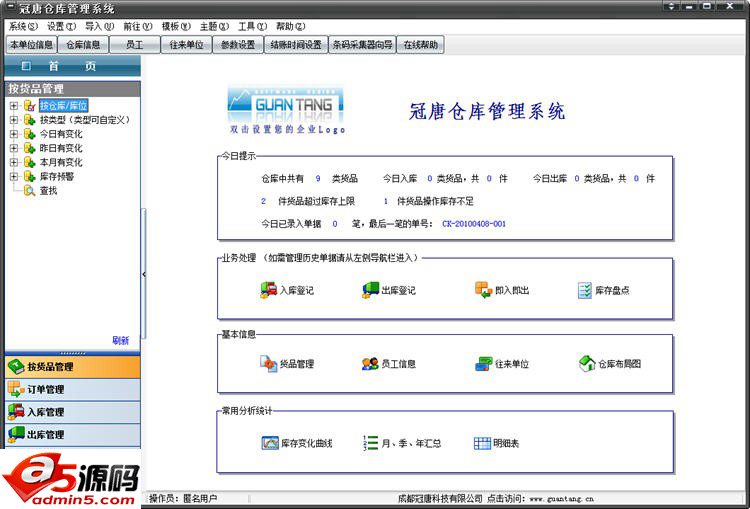Image resolution: width=750 pixels, height=509 pixels.
Task: Click the 库存变化曲线 label
Action: [307, 443]
